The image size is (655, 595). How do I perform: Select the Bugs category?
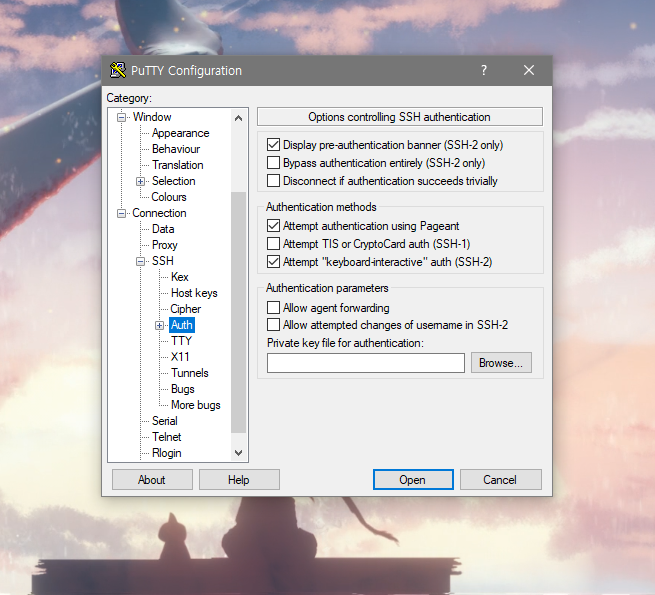point(183,389)
